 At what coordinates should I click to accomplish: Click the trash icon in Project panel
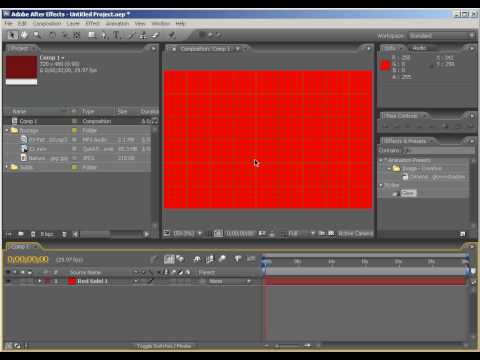[64, 234]
